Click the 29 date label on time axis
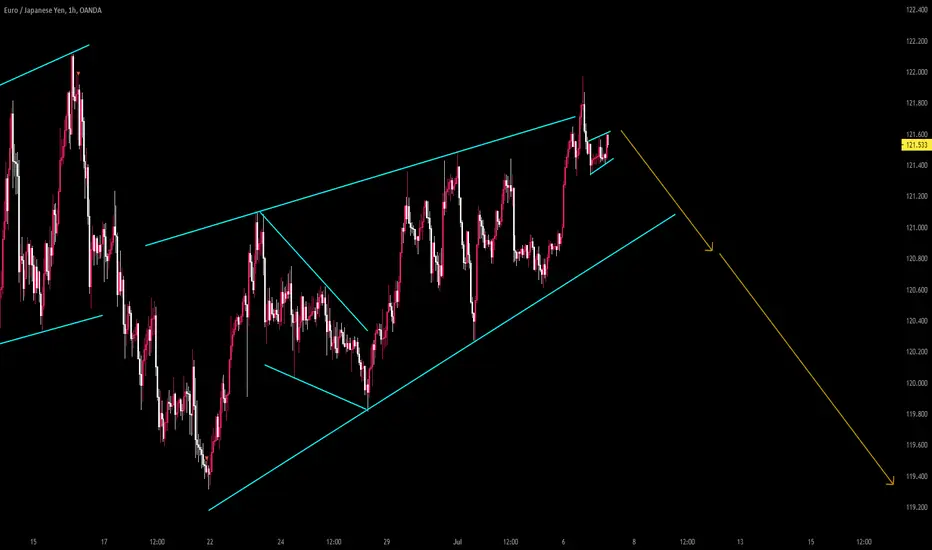 [386, 542]
